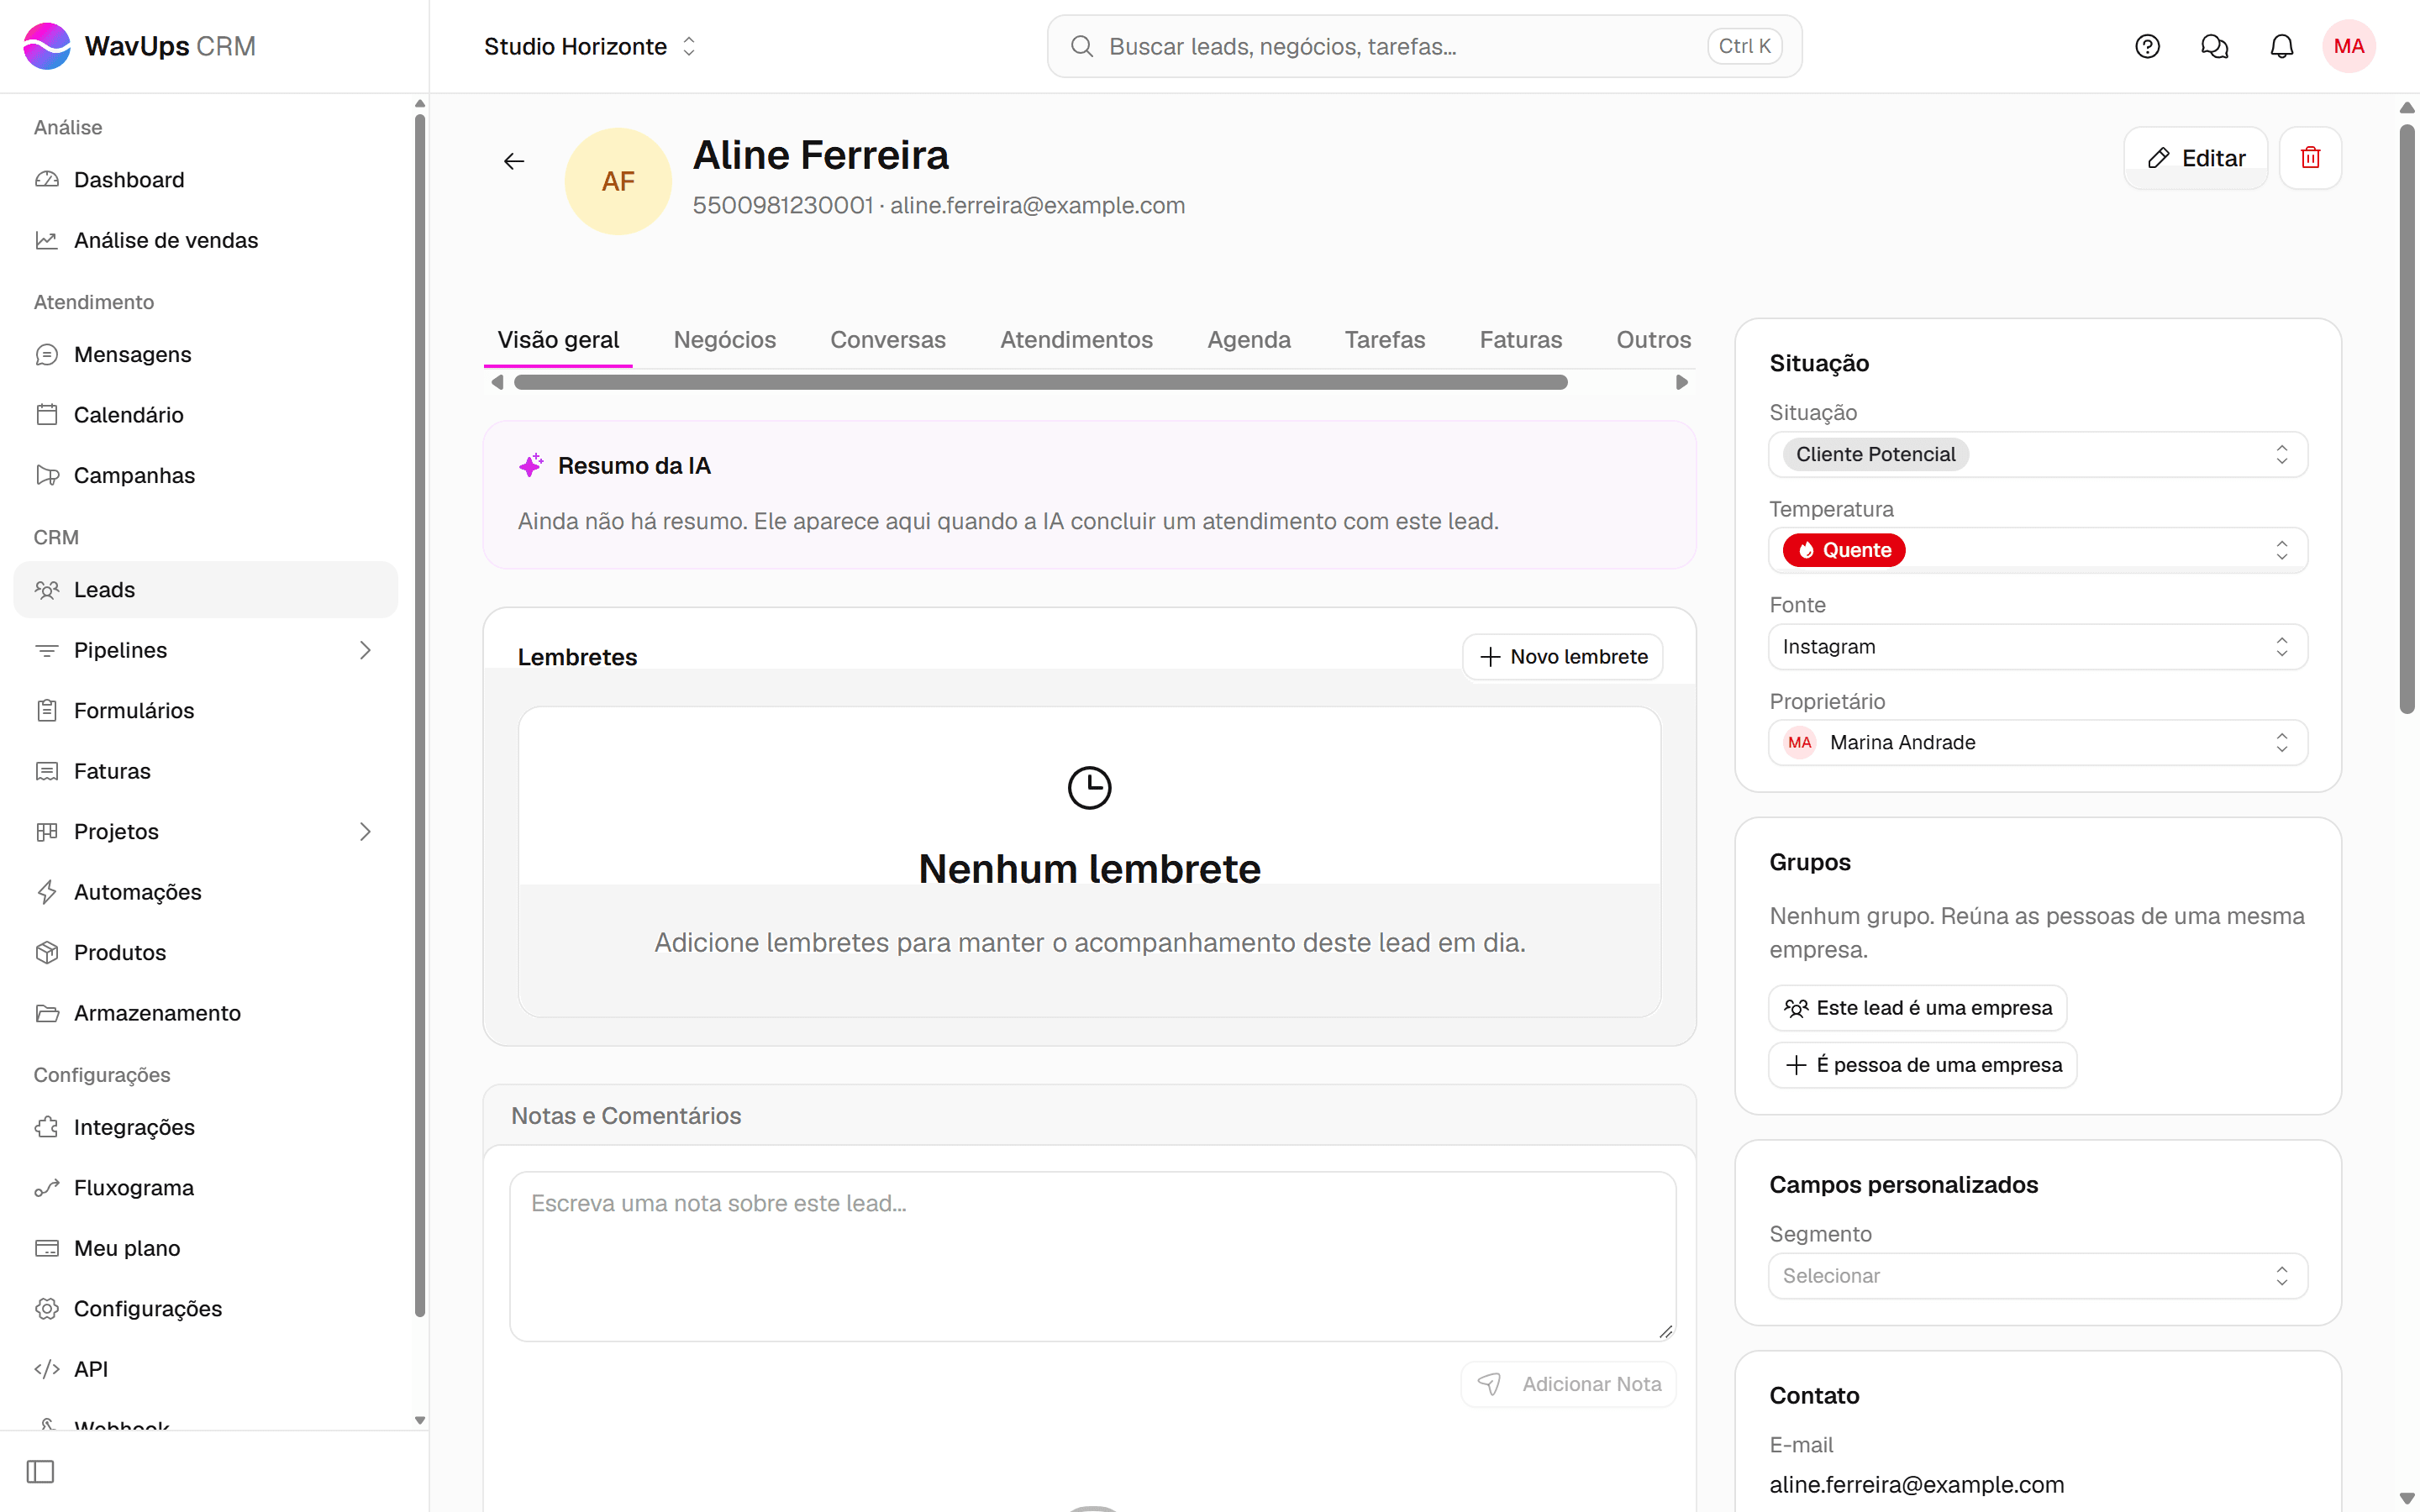Switch to the Negócios tab
Screen dimensions: 2420x1512
pyautogui.click(x=724, y=340)
